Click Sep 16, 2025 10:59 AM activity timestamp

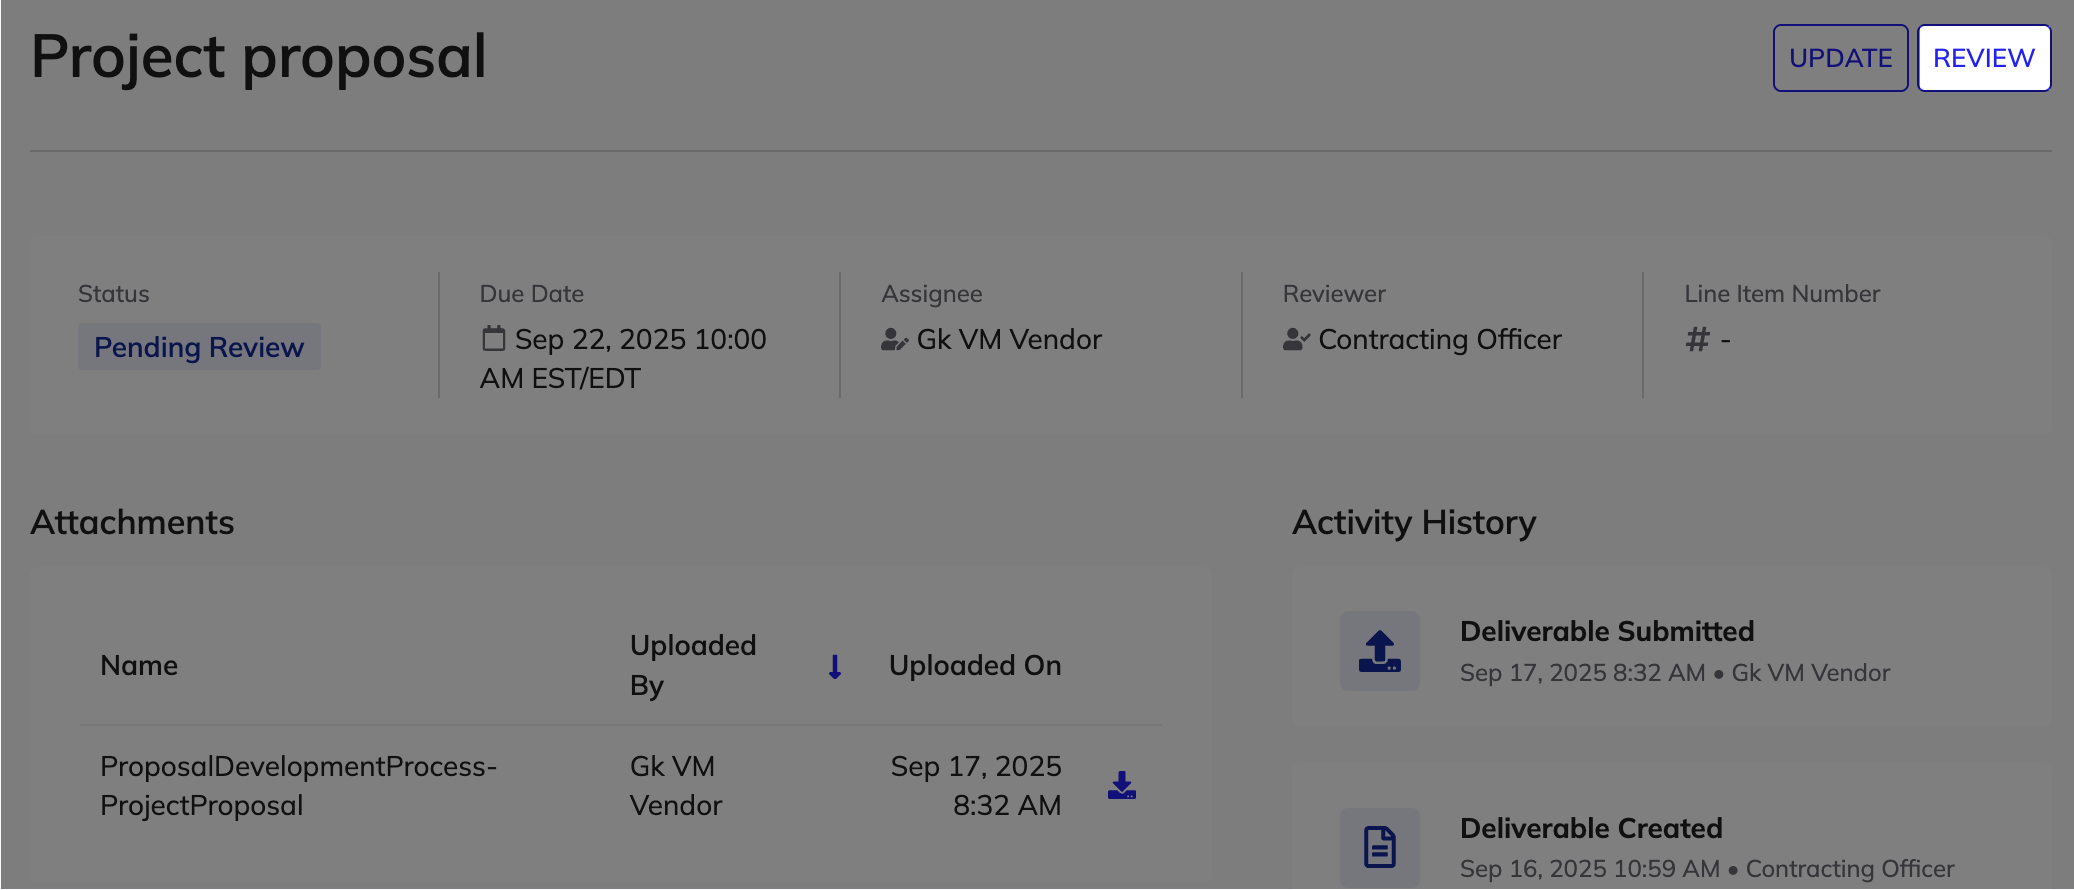point(1590,869)
